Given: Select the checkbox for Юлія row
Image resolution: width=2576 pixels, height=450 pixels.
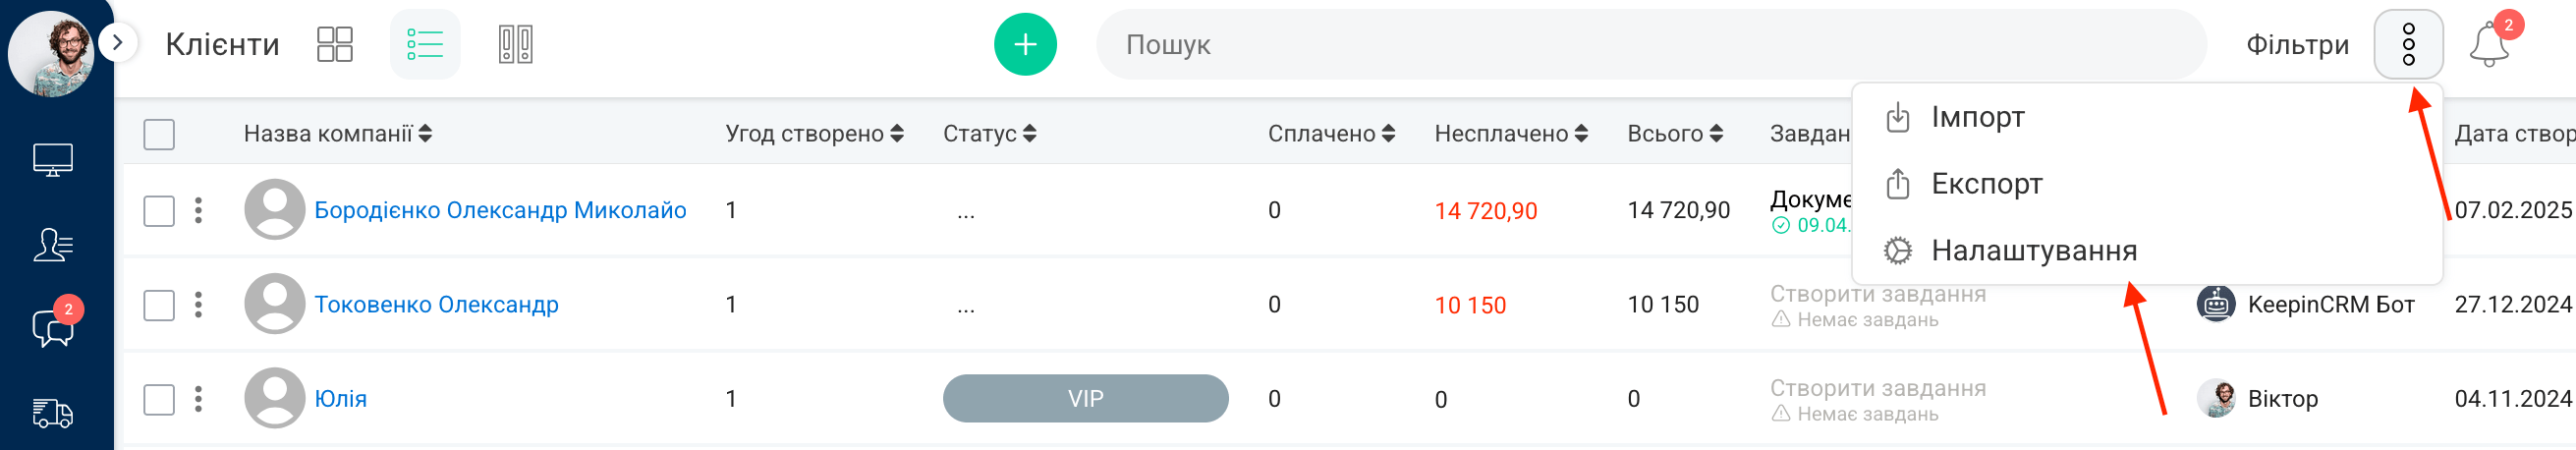Looking at the screenshot, I should pos(159,399).
